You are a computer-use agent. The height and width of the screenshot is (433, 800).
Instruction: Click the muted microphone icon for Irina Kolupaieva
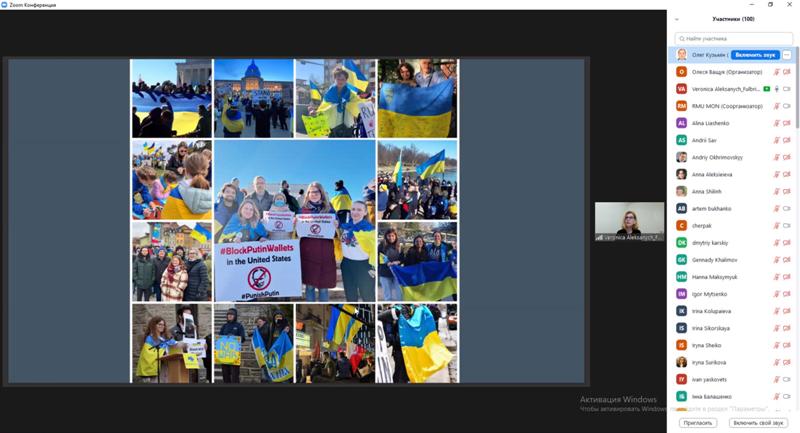click(x=777, y=311)
